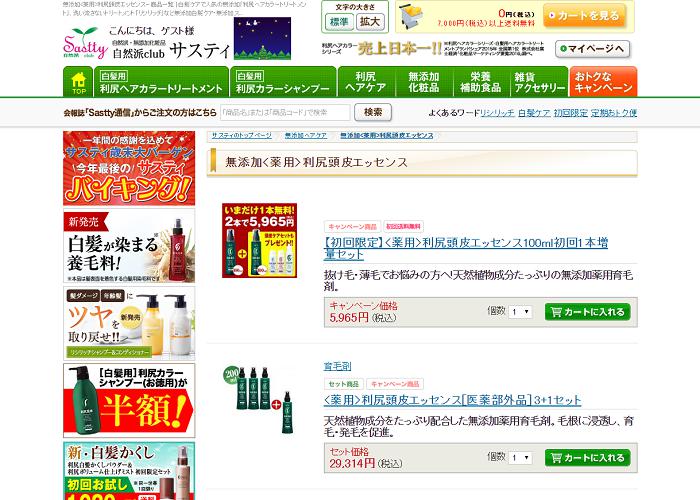Open 【初回限定】利尻頭皮エッセンス100ml product link
The width and height of the screenshot is (700, 500).
(466, 248)
